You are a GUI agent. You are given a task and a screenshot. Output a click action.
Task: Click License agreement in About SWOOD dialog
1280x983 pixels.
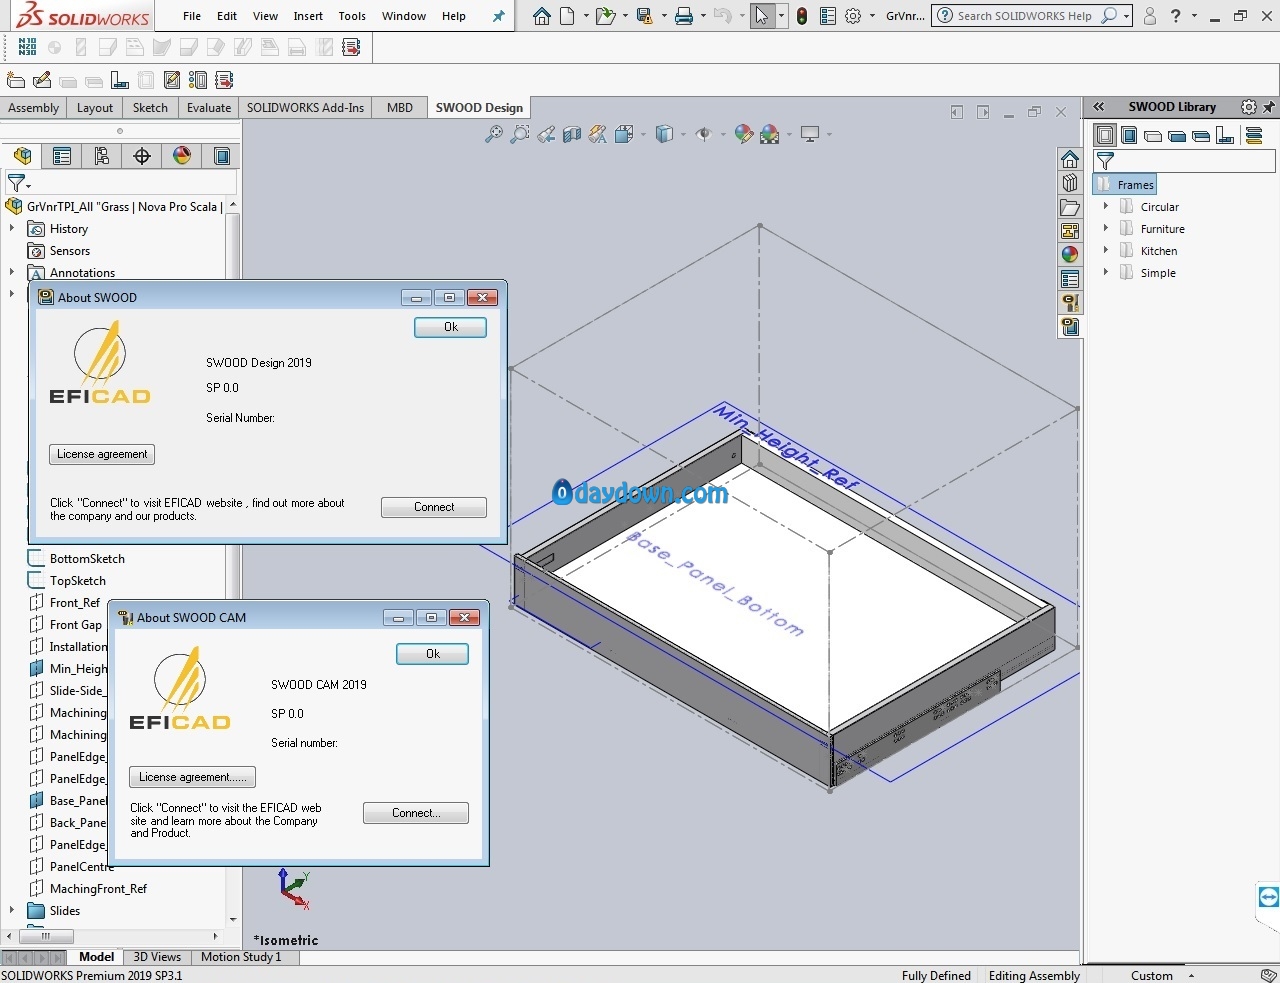102,454
